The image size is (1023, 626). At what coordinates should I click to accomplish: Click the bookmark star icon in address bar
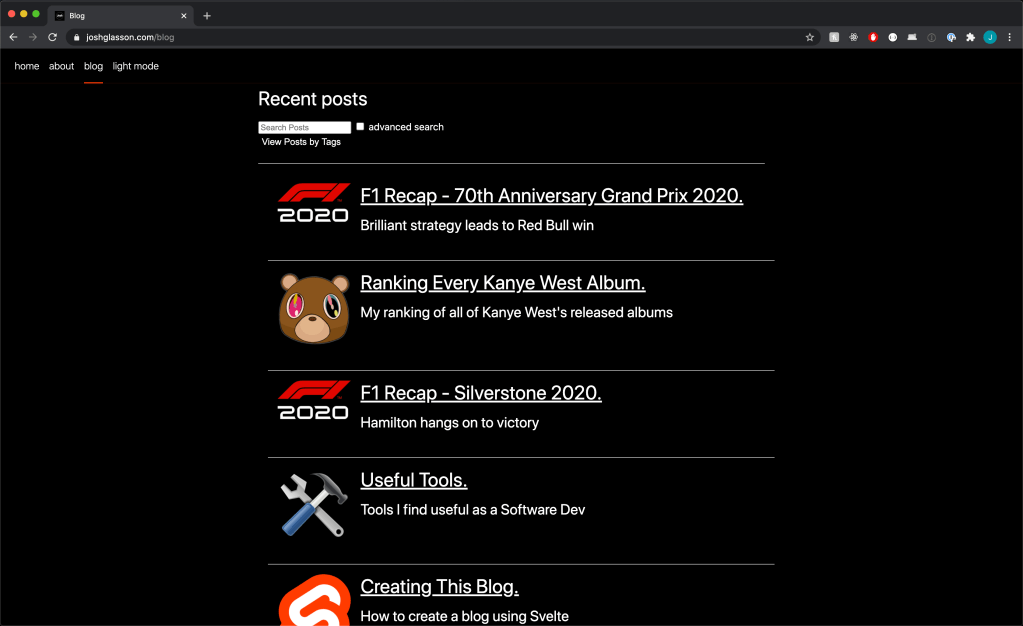809,37
